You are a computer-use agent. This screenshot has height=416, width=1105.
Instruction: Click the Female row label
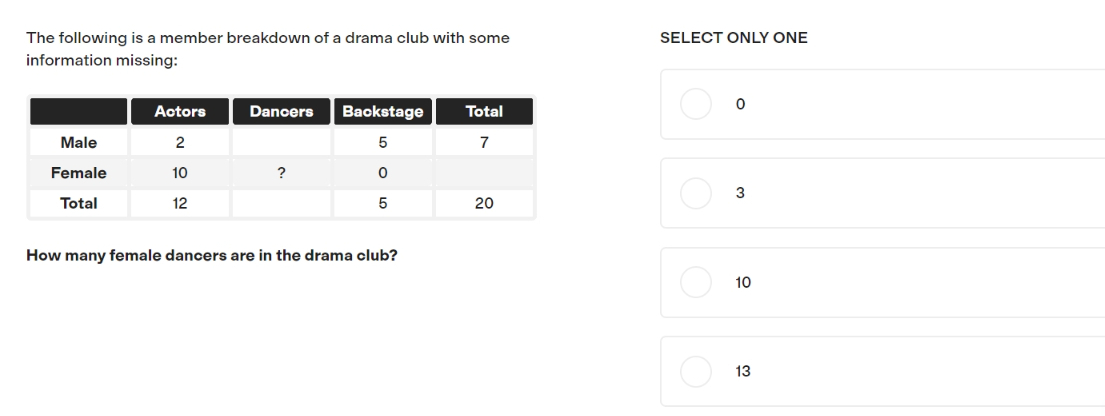(x=78, y=173)
